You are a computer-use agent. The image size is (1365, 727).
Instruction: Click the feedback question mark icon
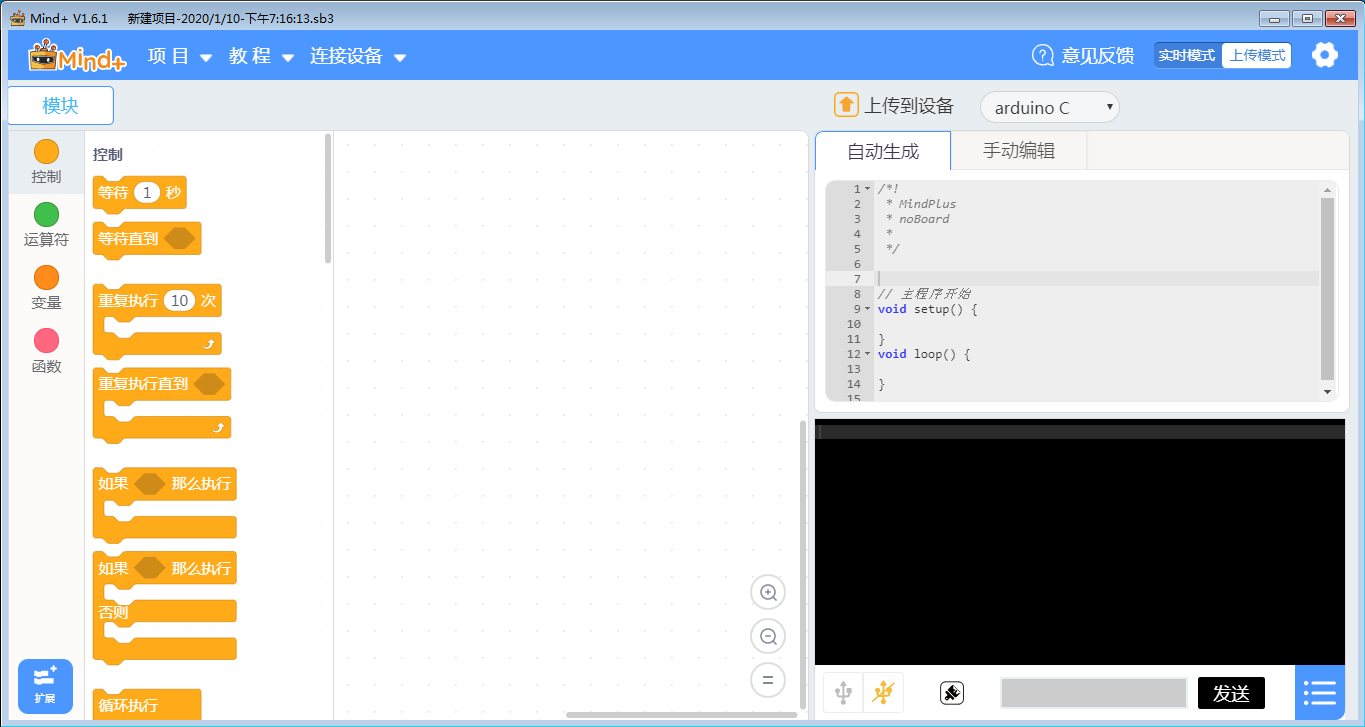pyautogui.click(x=1043, y=55)
